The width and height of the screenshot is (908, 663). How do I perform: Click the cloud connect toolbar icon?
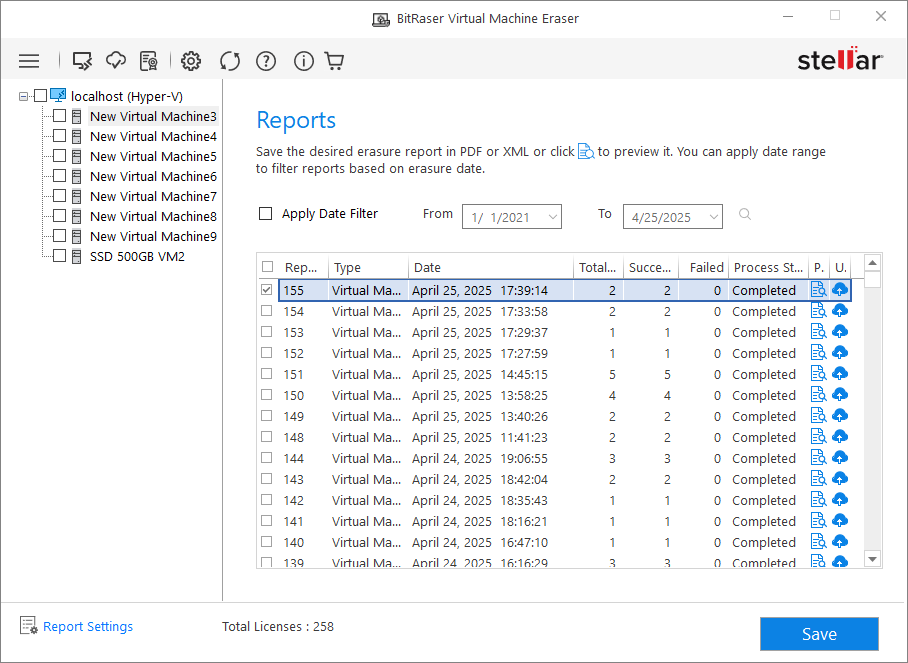tap(116, 60)
